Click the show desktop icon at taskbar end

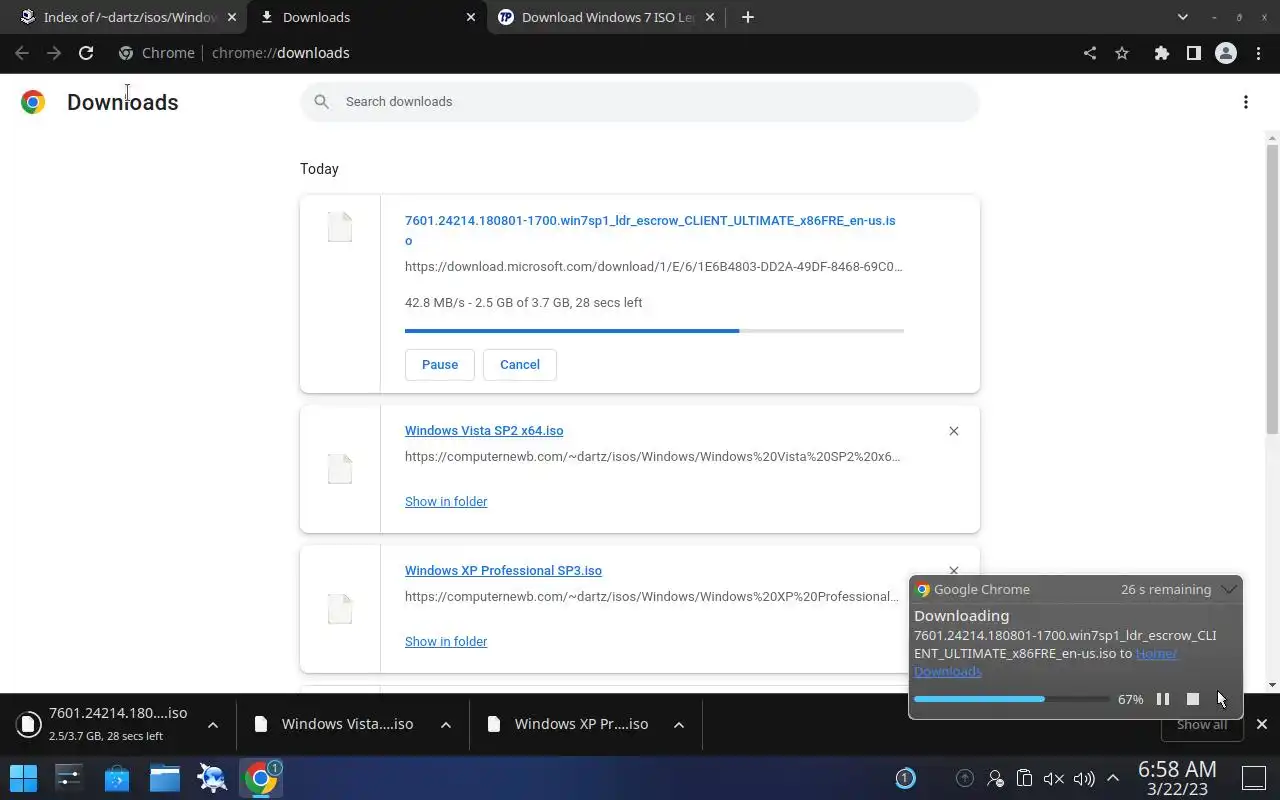pos(1254,777)
